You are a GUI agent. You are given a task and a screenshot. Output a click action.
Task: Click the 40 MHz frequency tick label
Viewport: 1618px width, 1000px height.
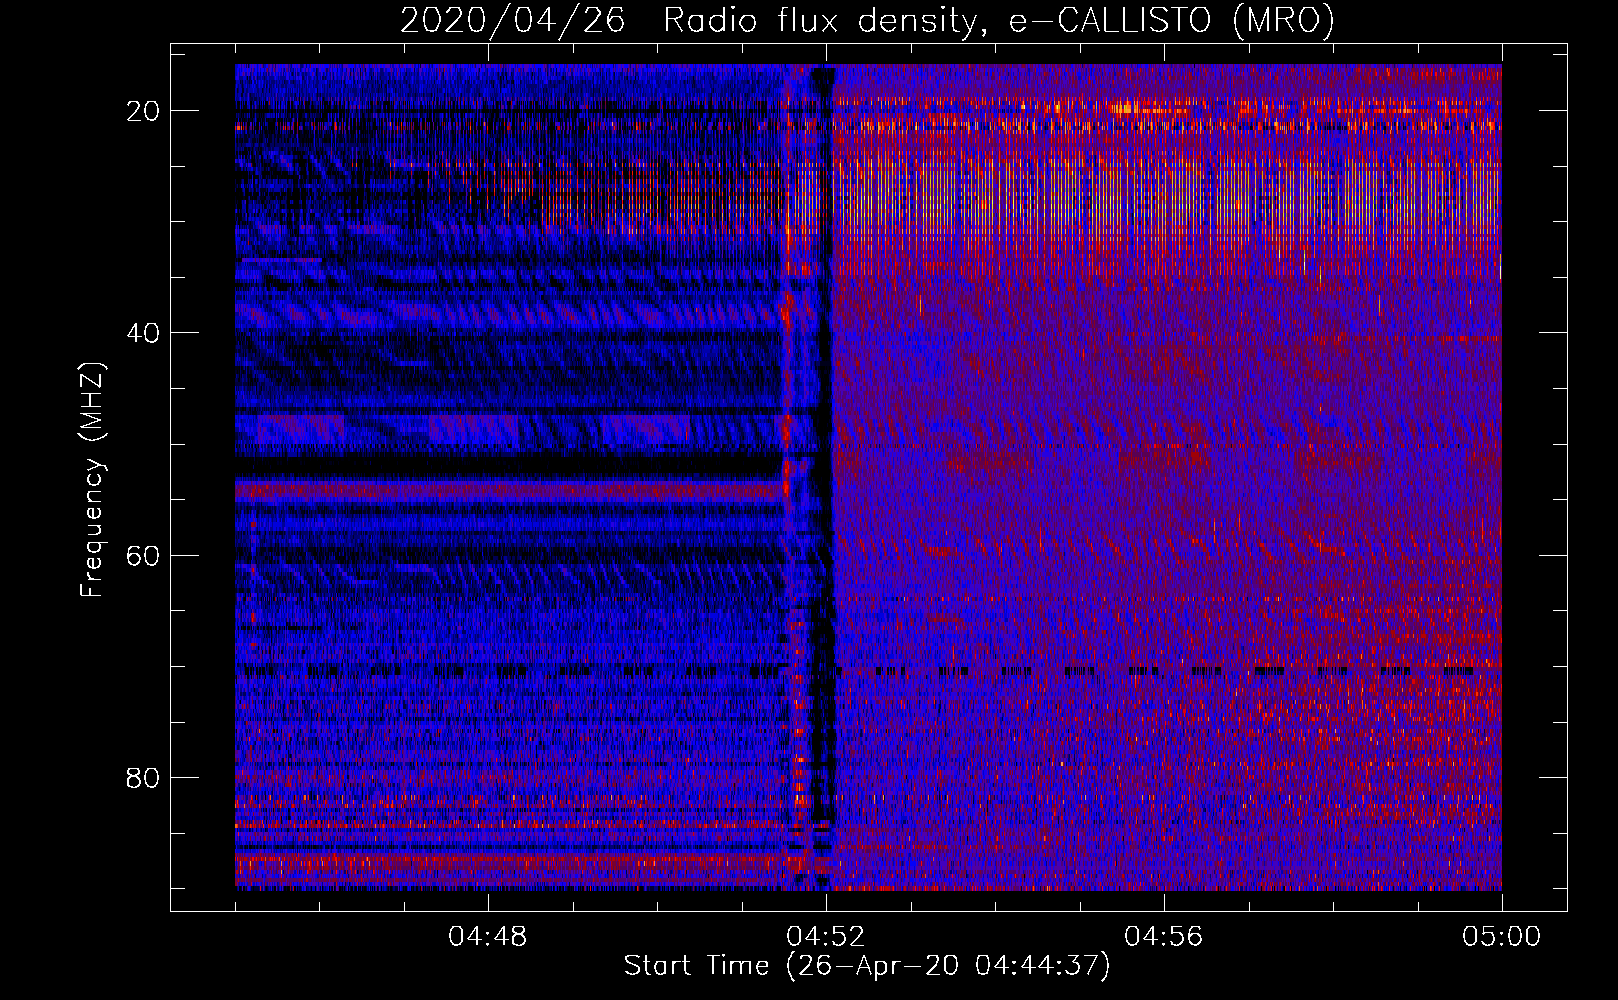tap(144, 333)
